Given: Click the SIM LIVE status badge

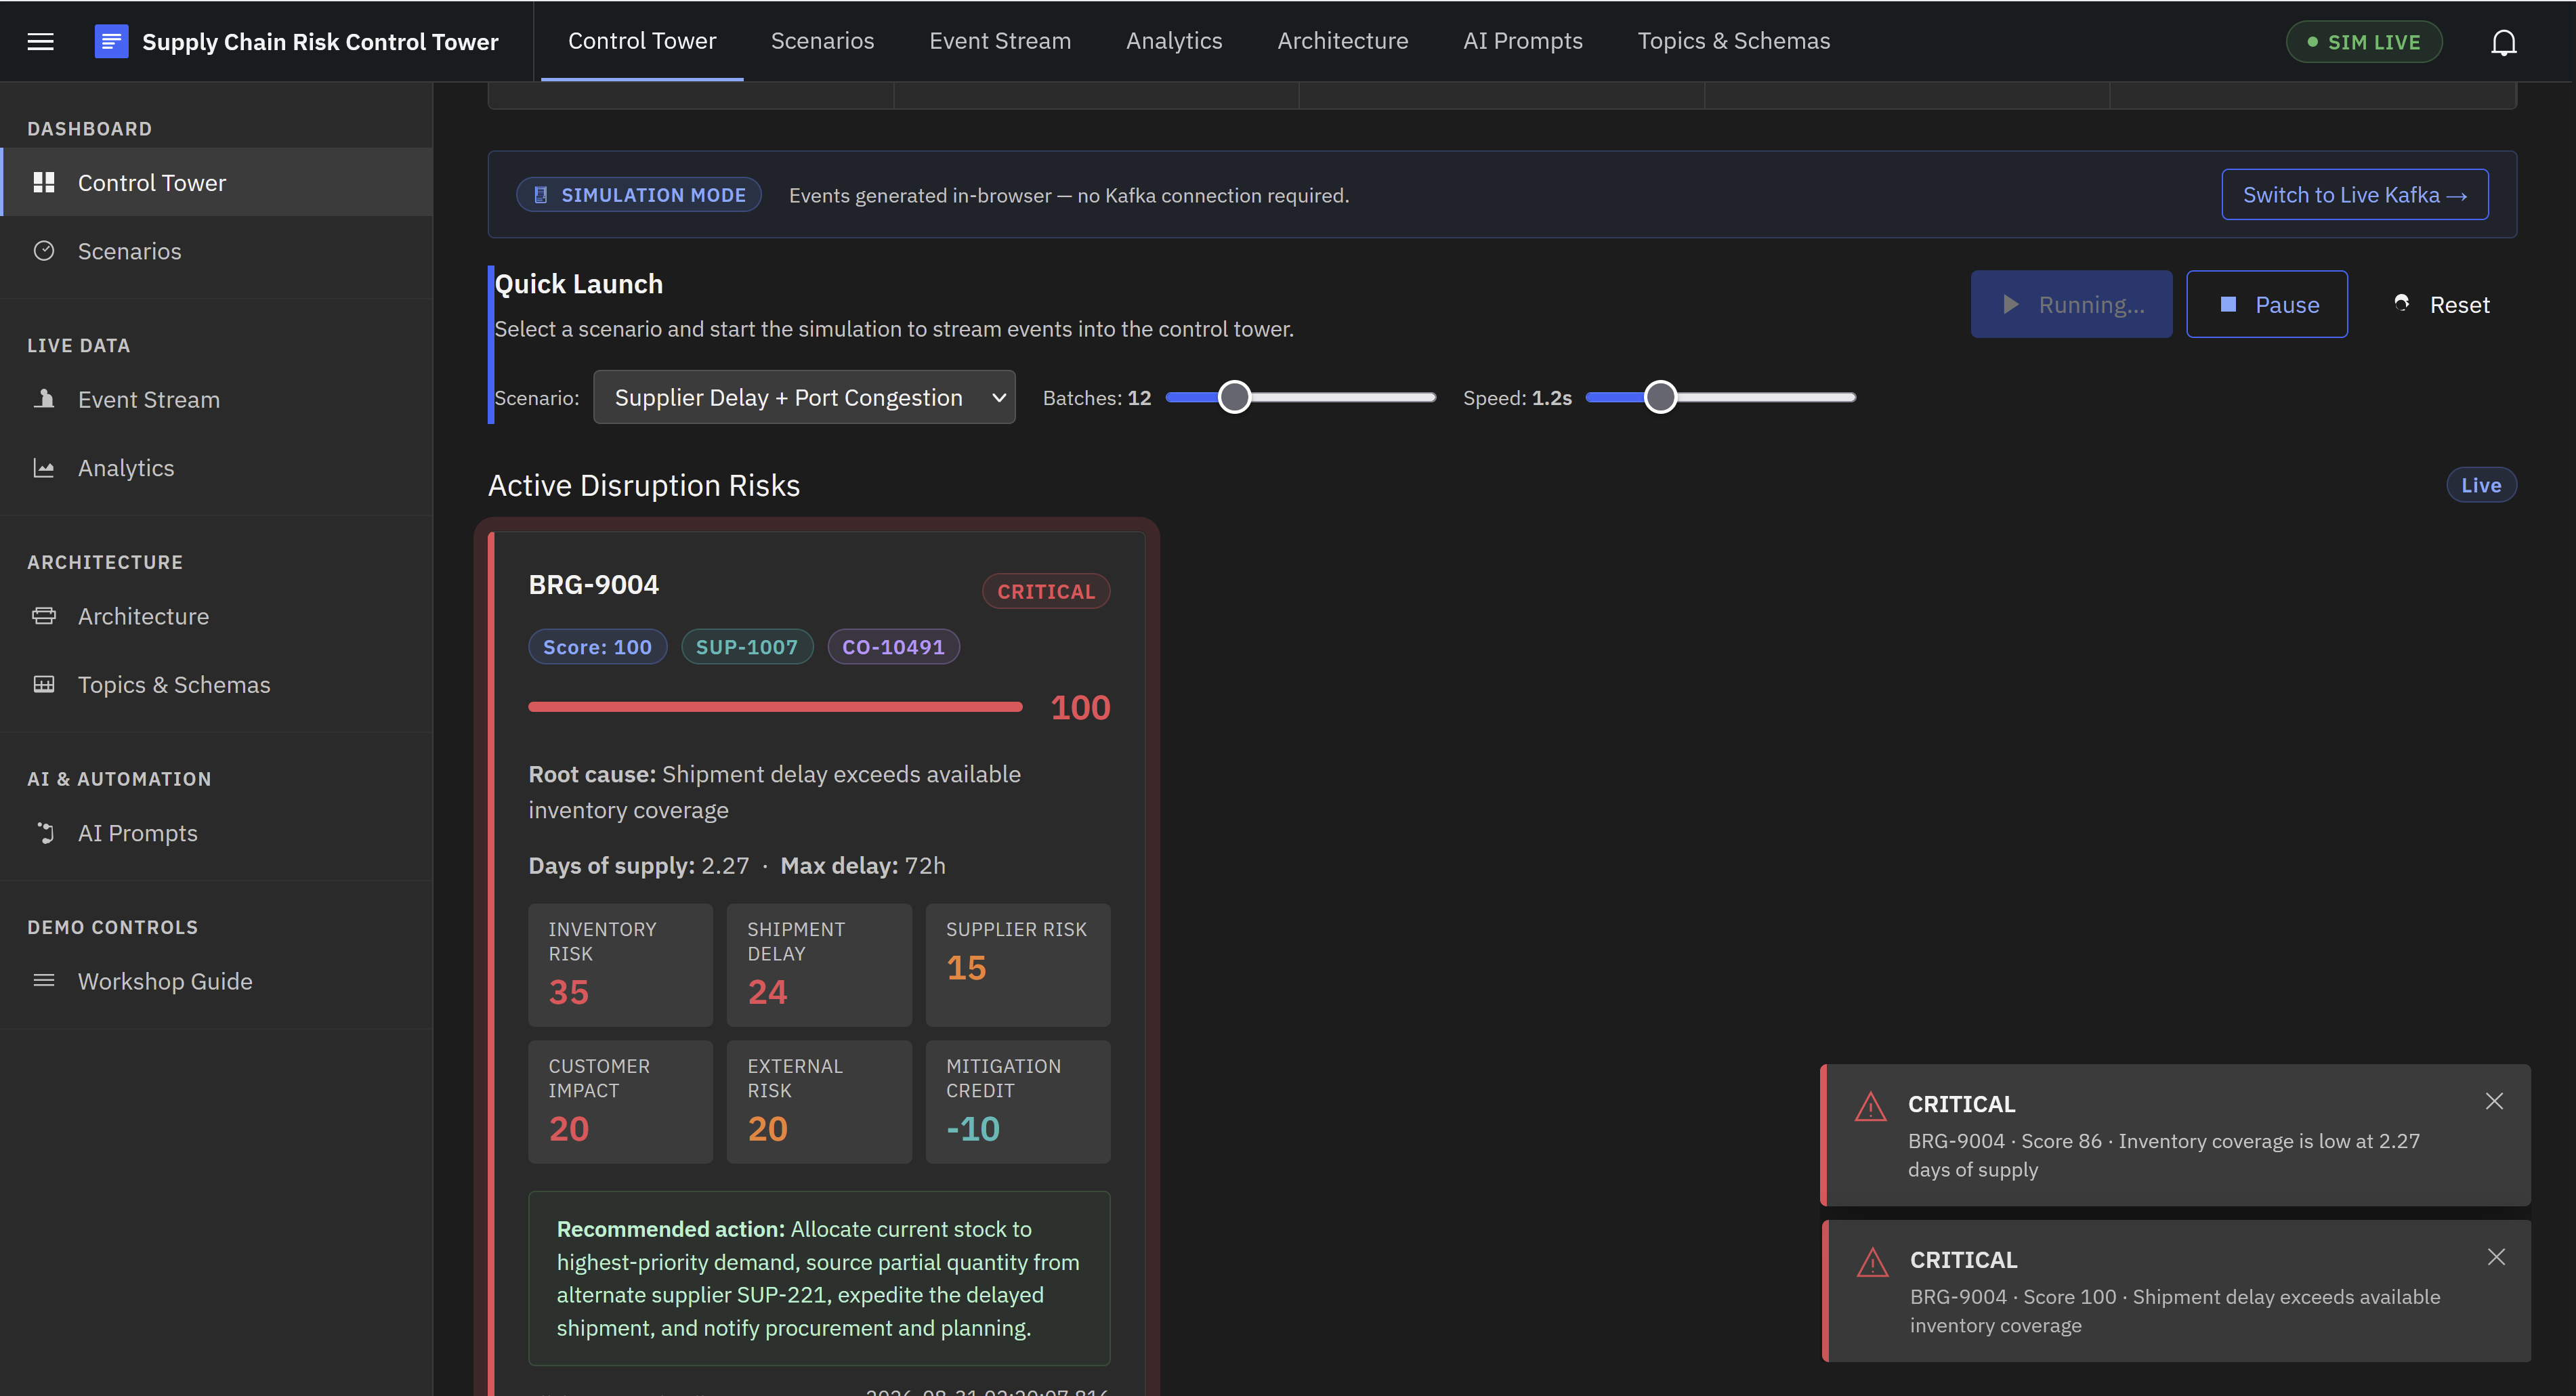Looking at the screenshot, I should (2364, 42).
